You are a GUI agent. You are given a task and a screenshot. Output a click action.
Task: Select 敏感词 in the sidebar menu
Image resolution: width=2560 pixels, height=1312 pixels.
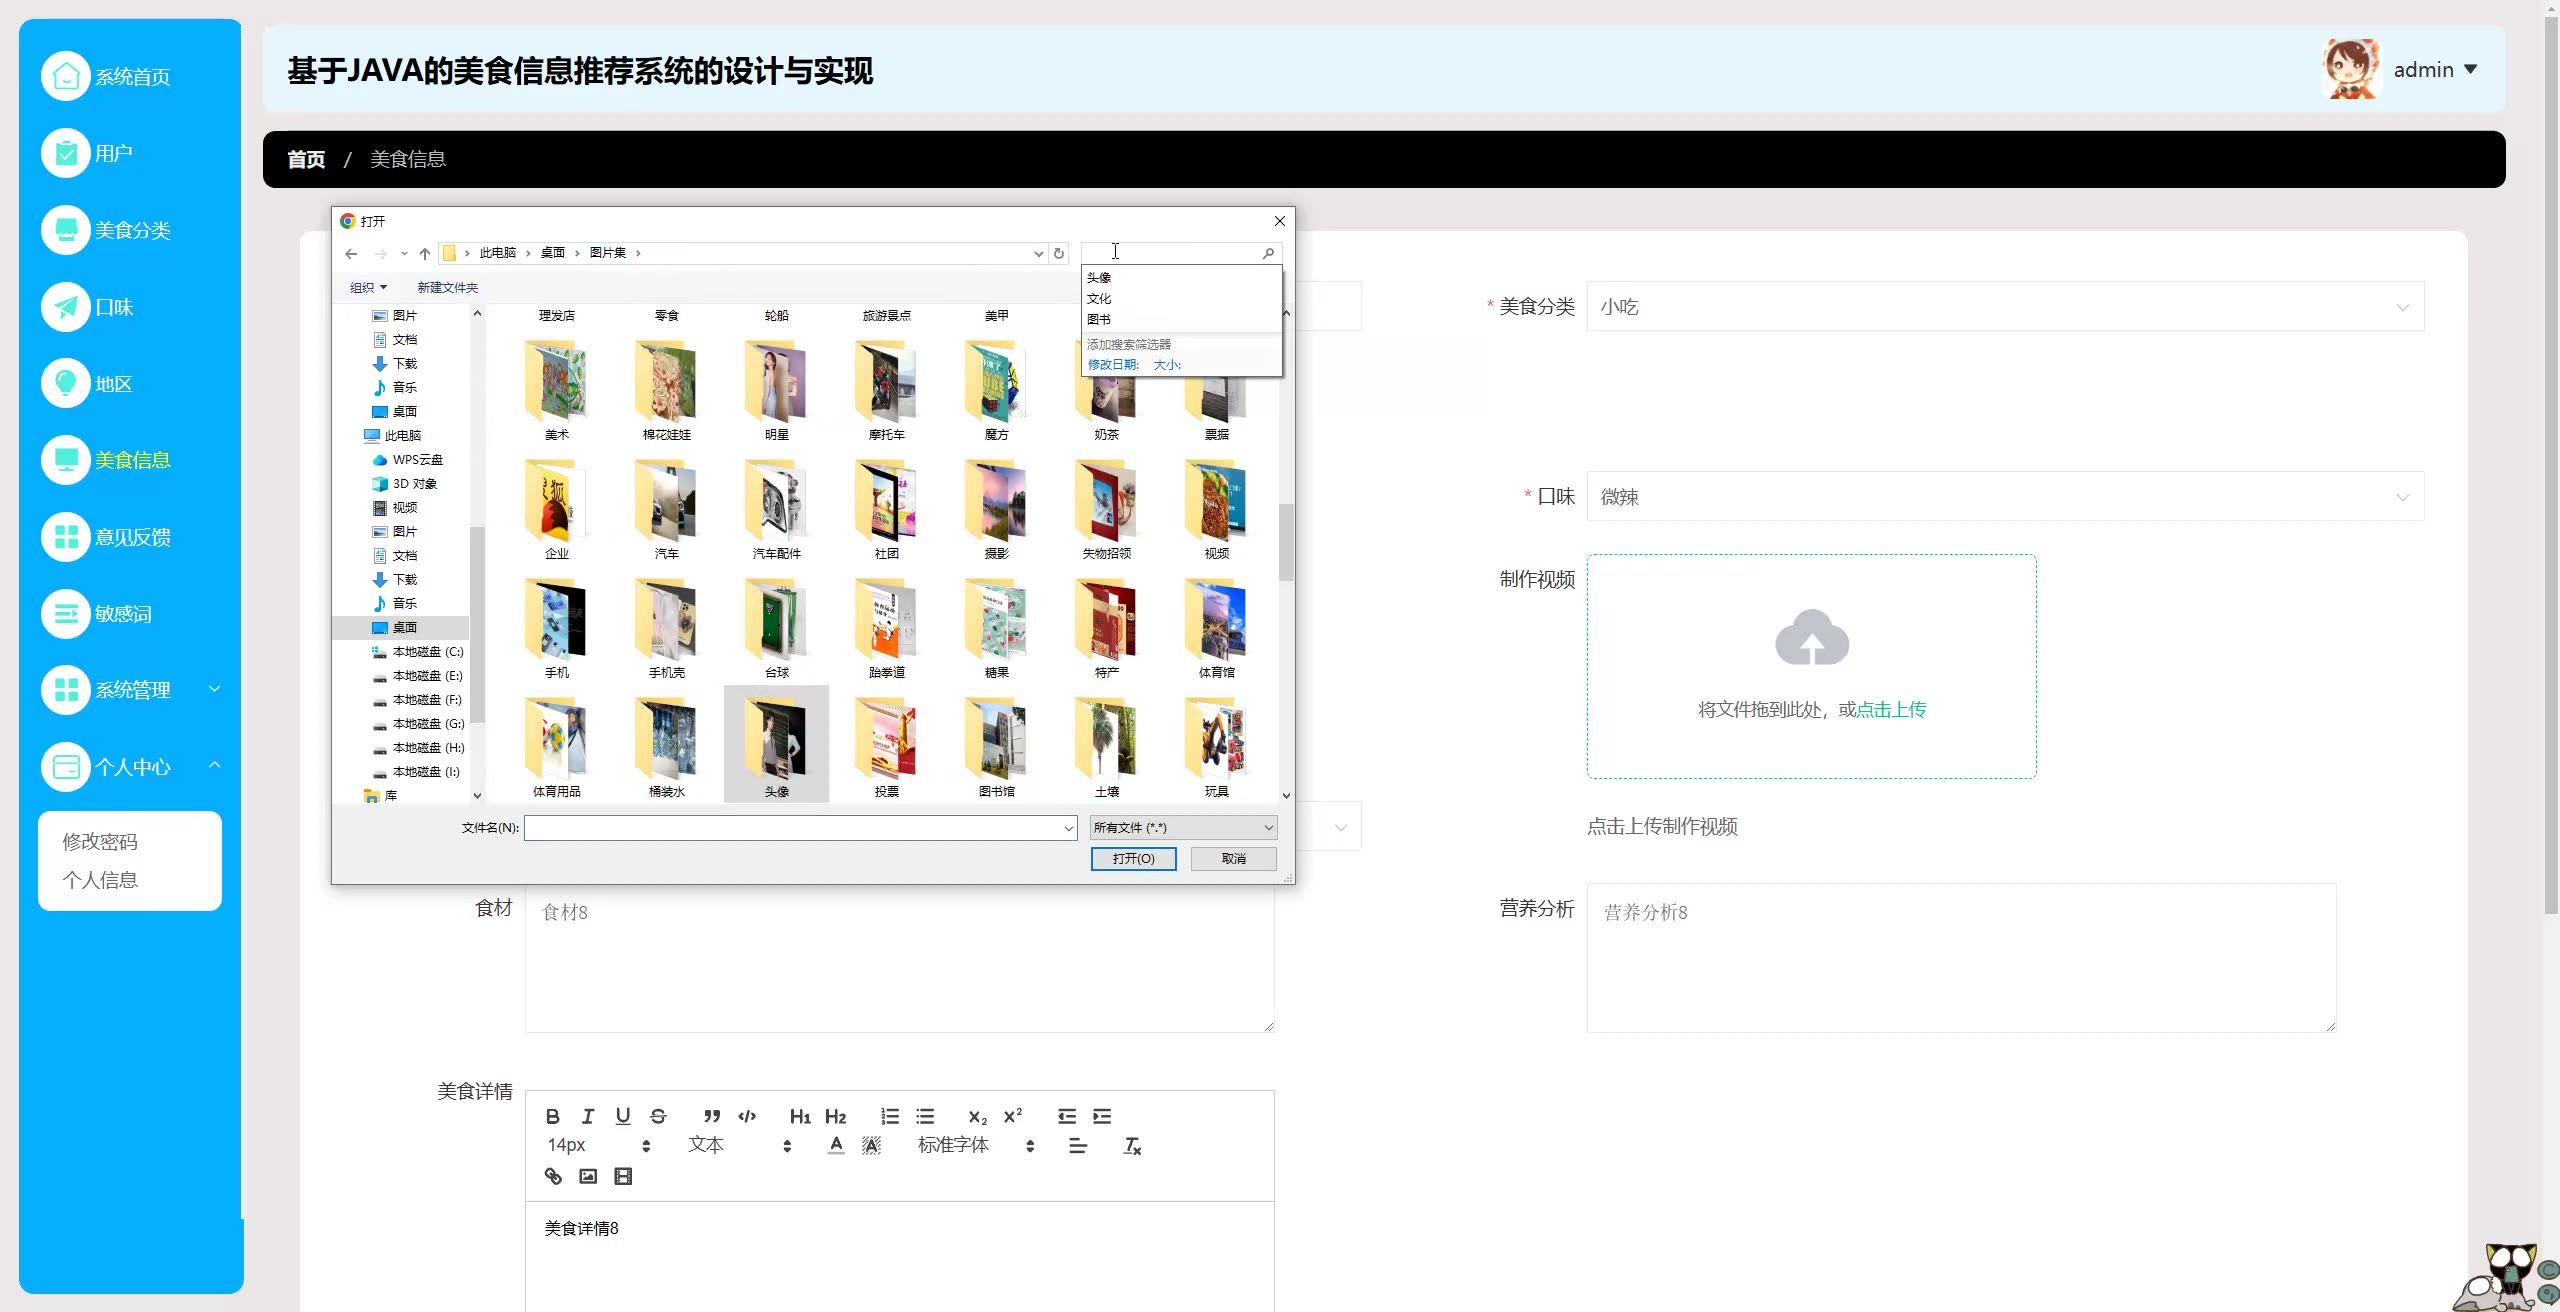tap(122, 614)
